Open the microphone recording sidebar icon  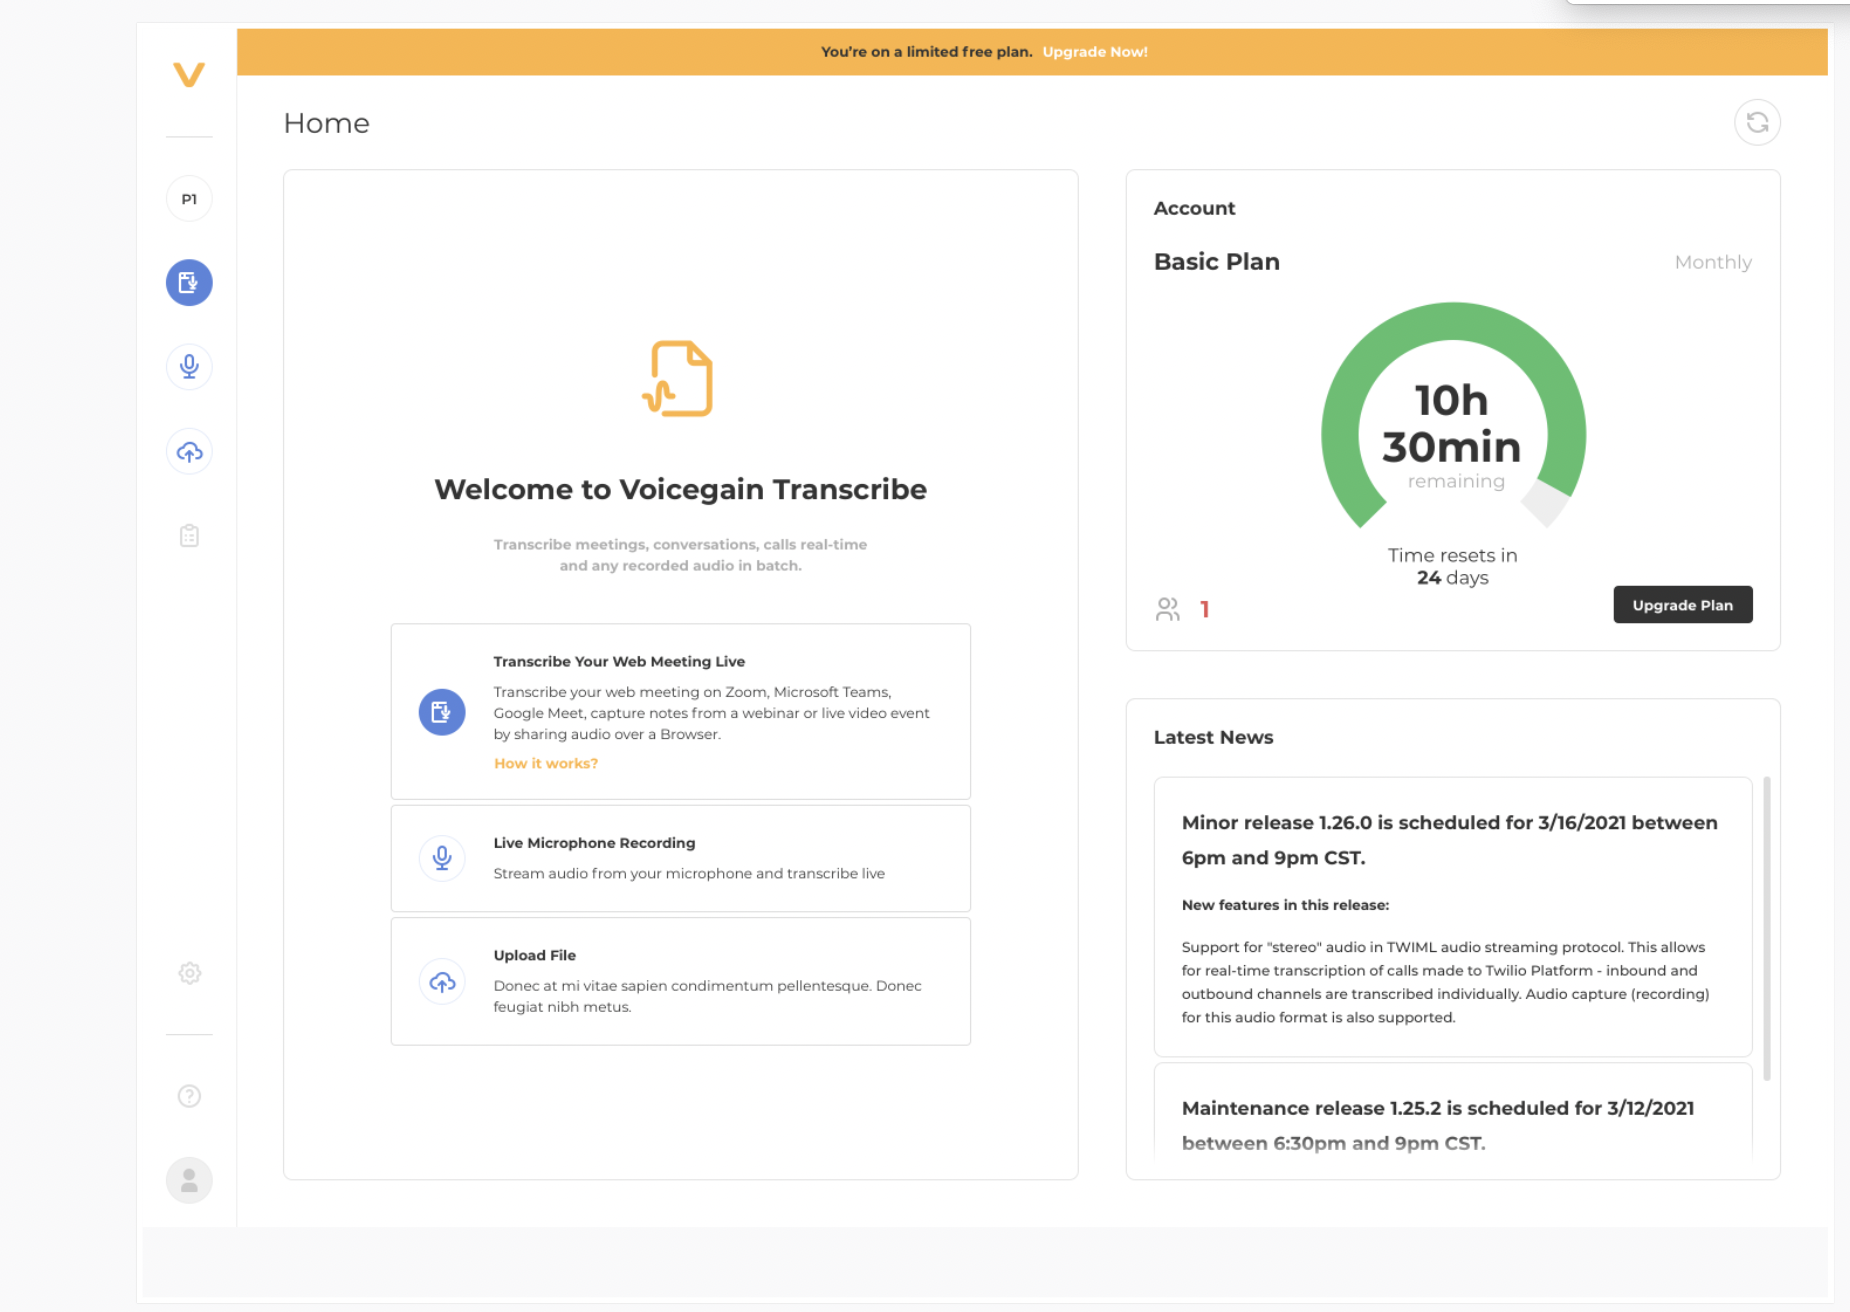(x=189, y=366)
